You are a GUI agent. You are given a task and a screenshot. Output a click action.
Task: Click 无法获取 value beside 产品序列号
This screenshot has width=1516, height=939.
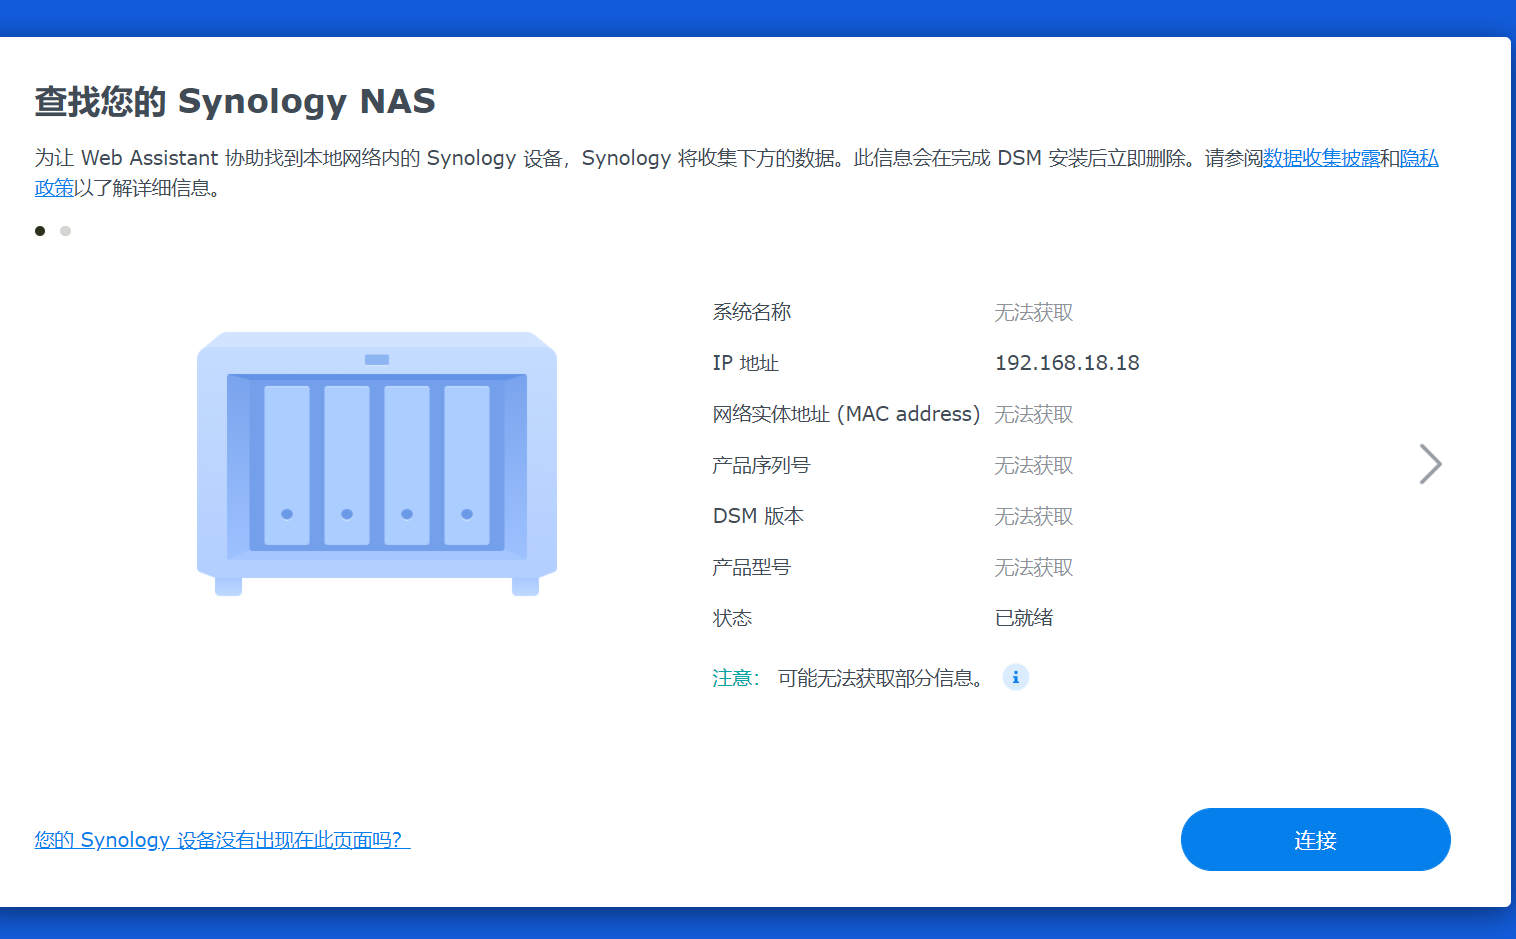coord(1033,465)
